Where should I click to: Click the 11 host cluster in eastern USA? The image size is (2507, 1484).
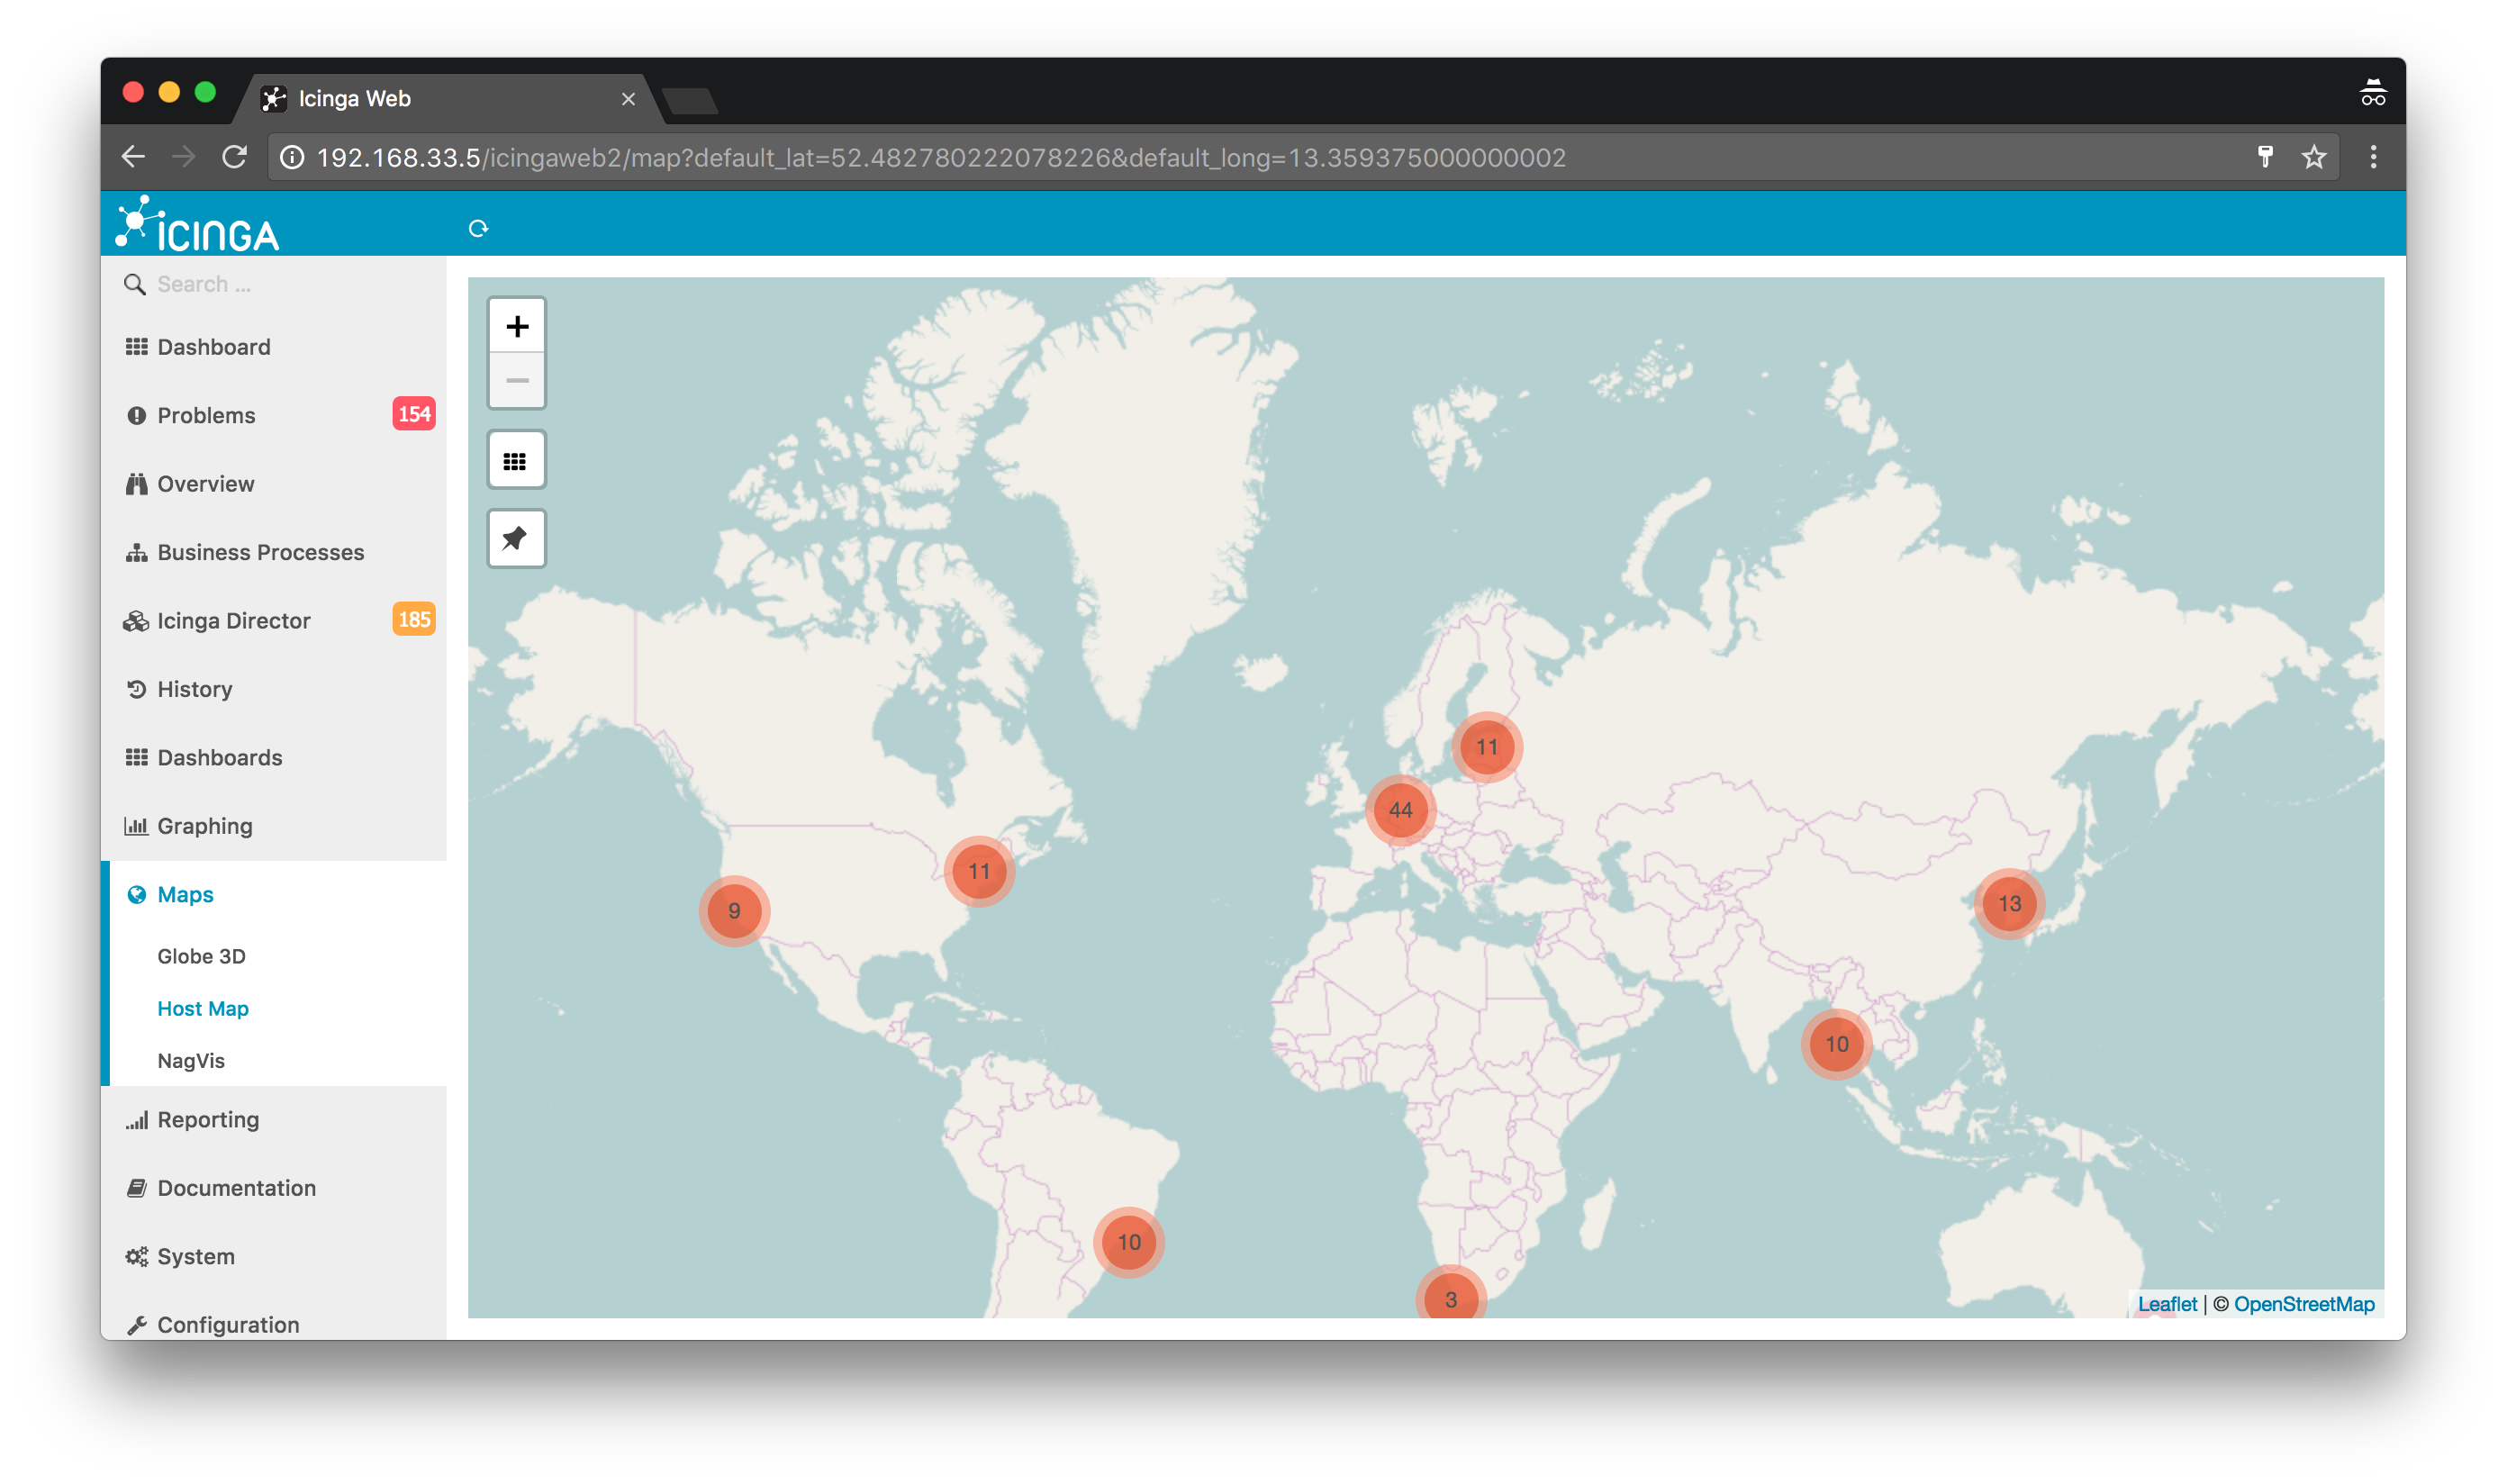coord(979,872)
